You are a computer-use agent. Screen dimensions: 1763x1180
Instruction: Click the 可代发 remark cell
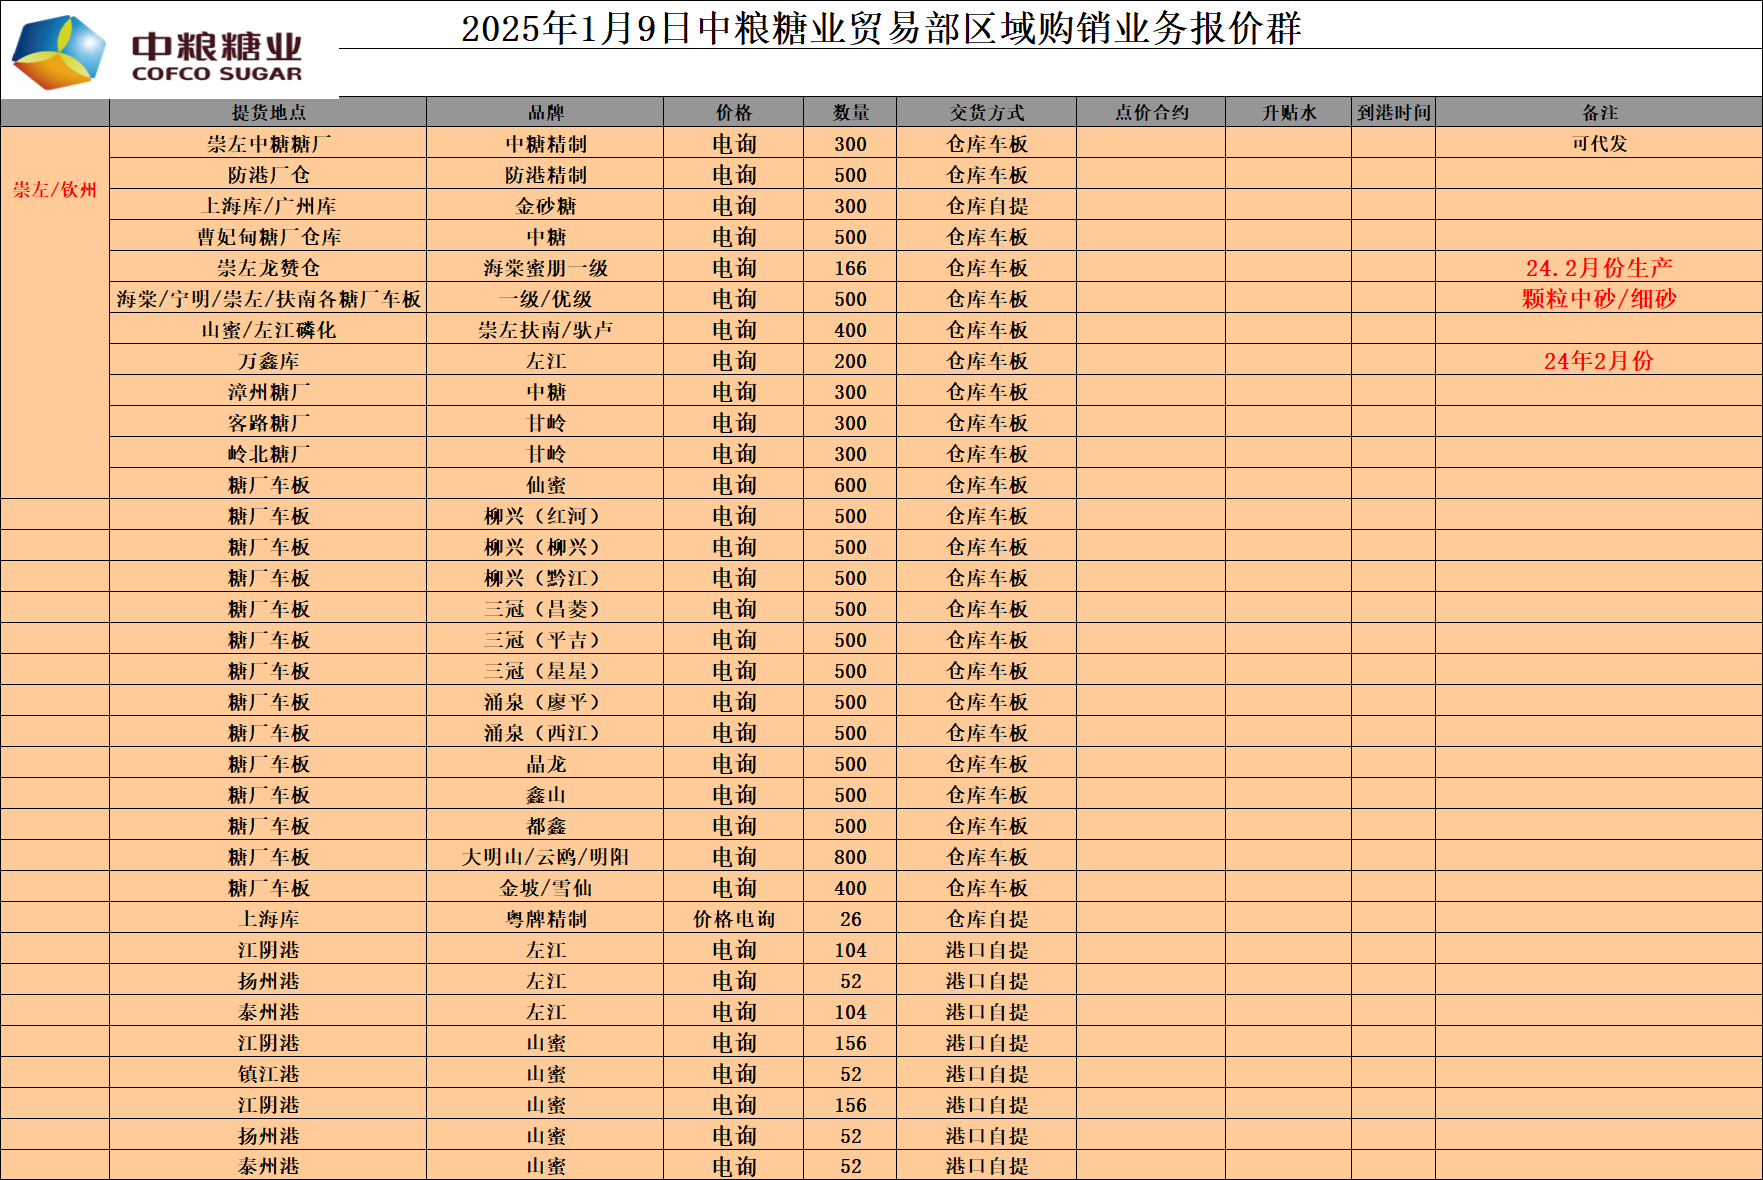(1599, 144)
